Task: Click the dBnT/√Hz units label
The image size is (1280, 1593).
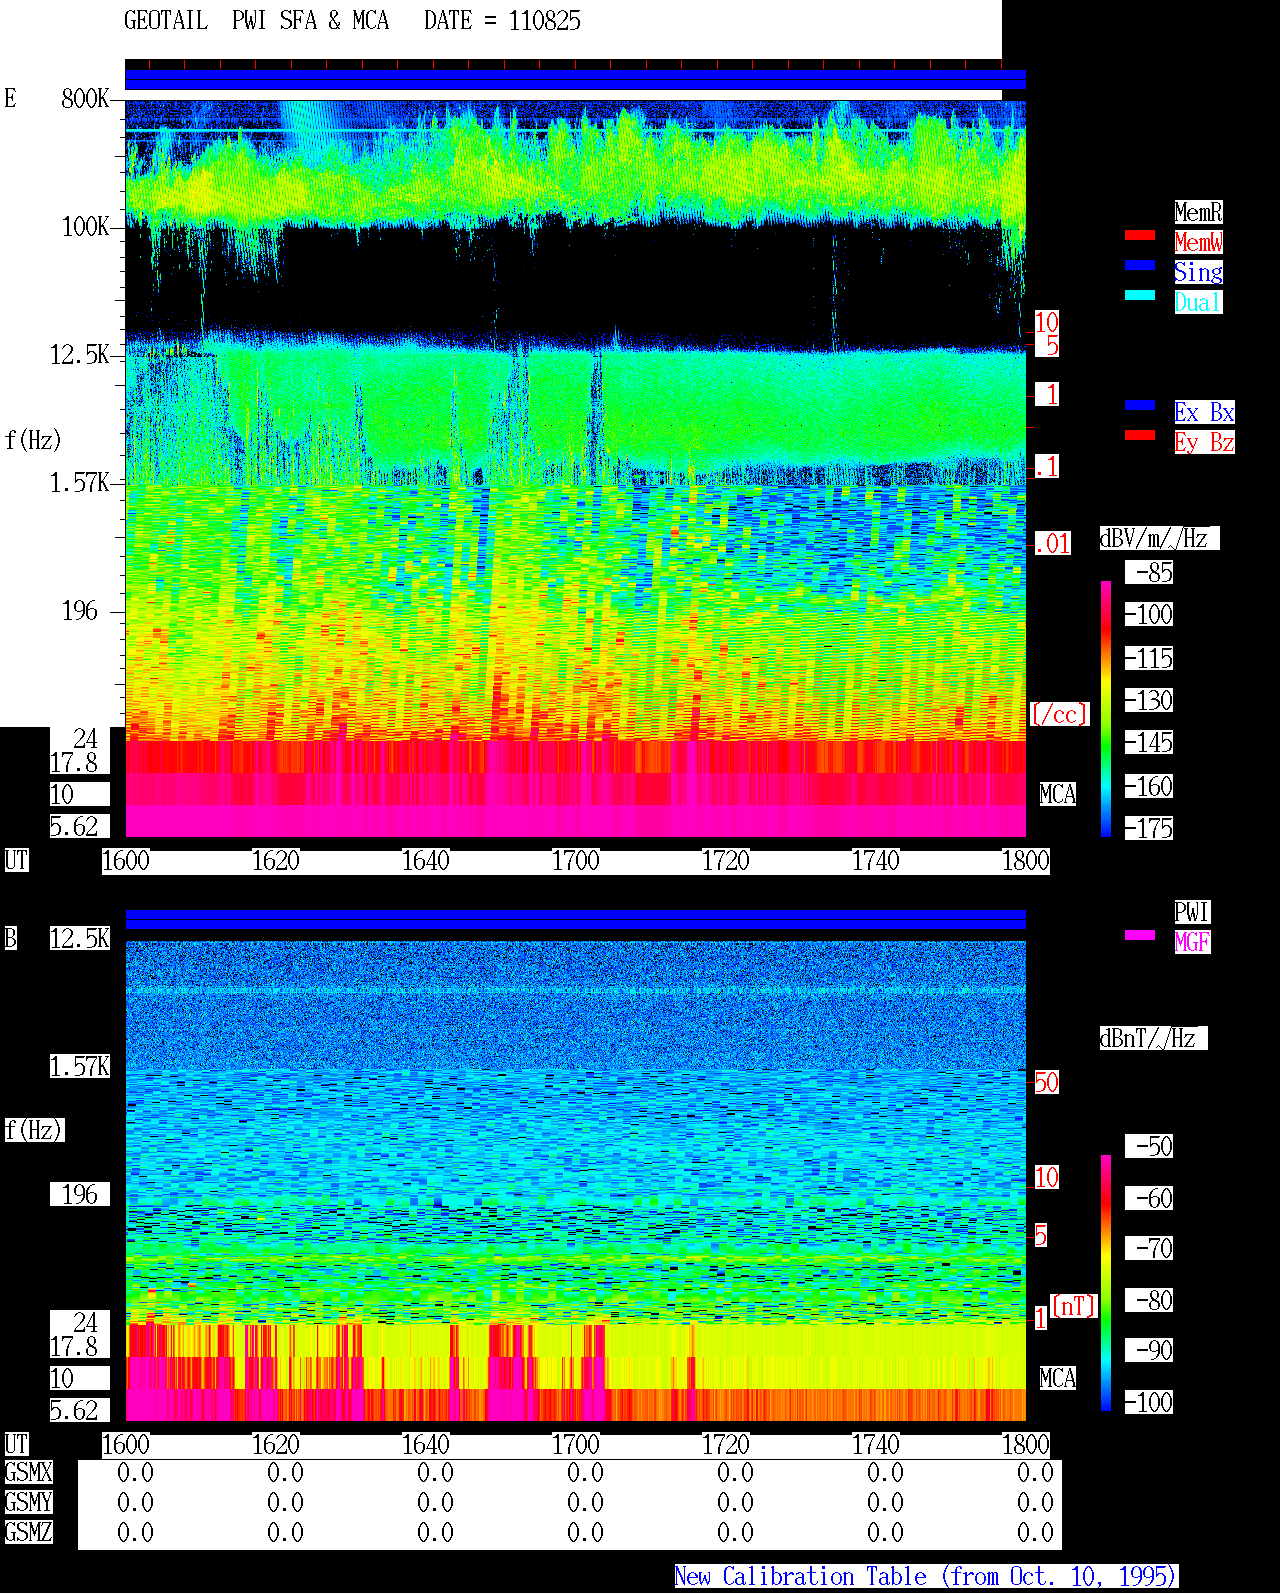Action: click(x=1153, y=1038)
